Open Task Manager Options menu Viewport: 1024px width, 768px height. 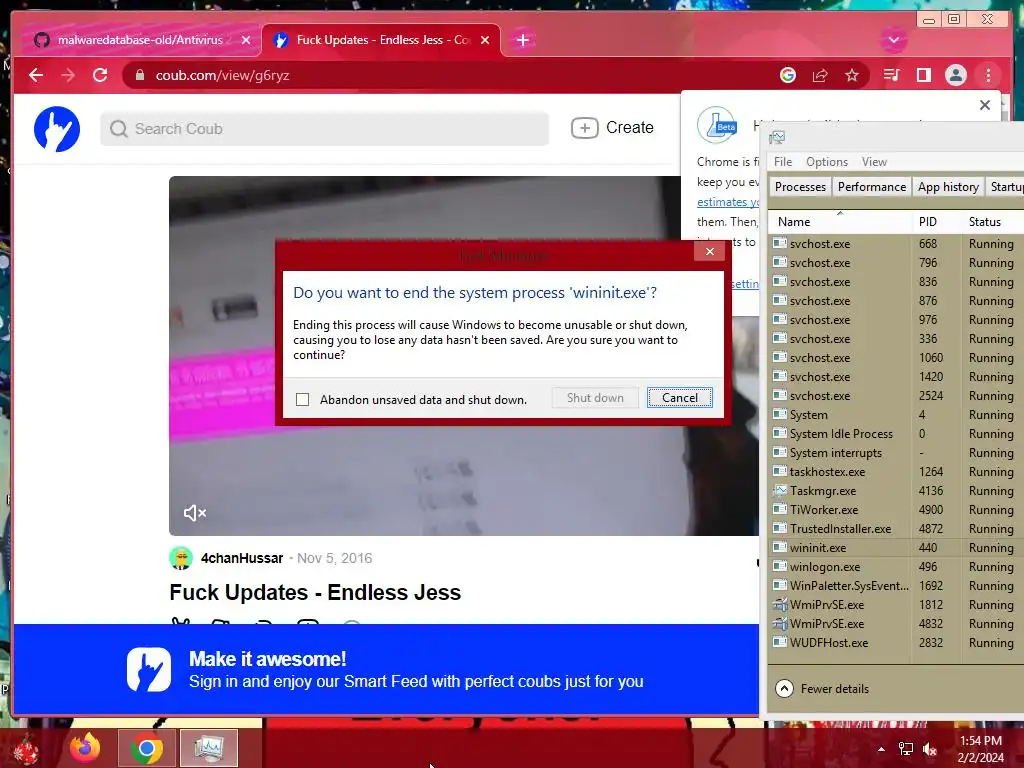[827, 162]
